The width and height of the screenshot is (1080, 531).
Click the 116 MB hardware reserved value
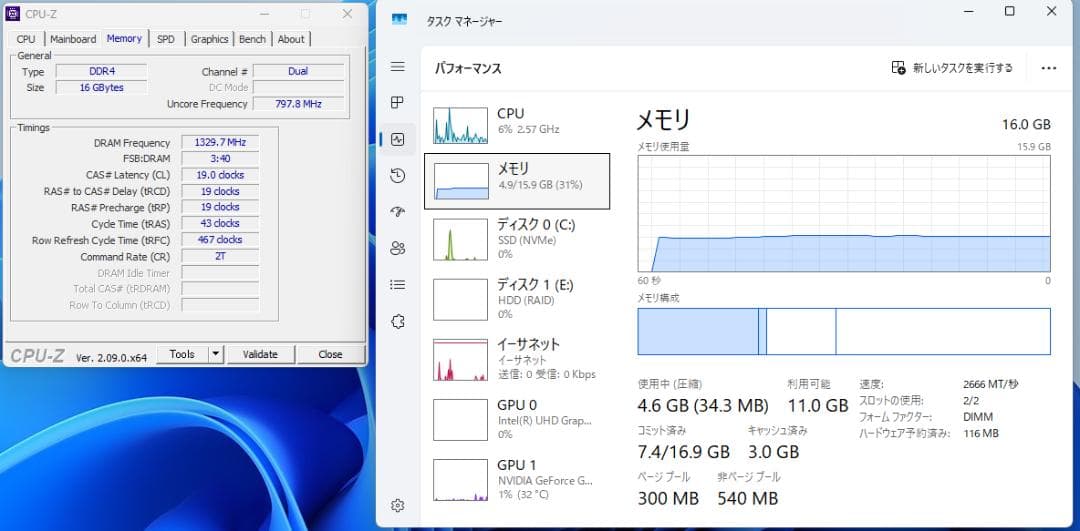(981, 433)
